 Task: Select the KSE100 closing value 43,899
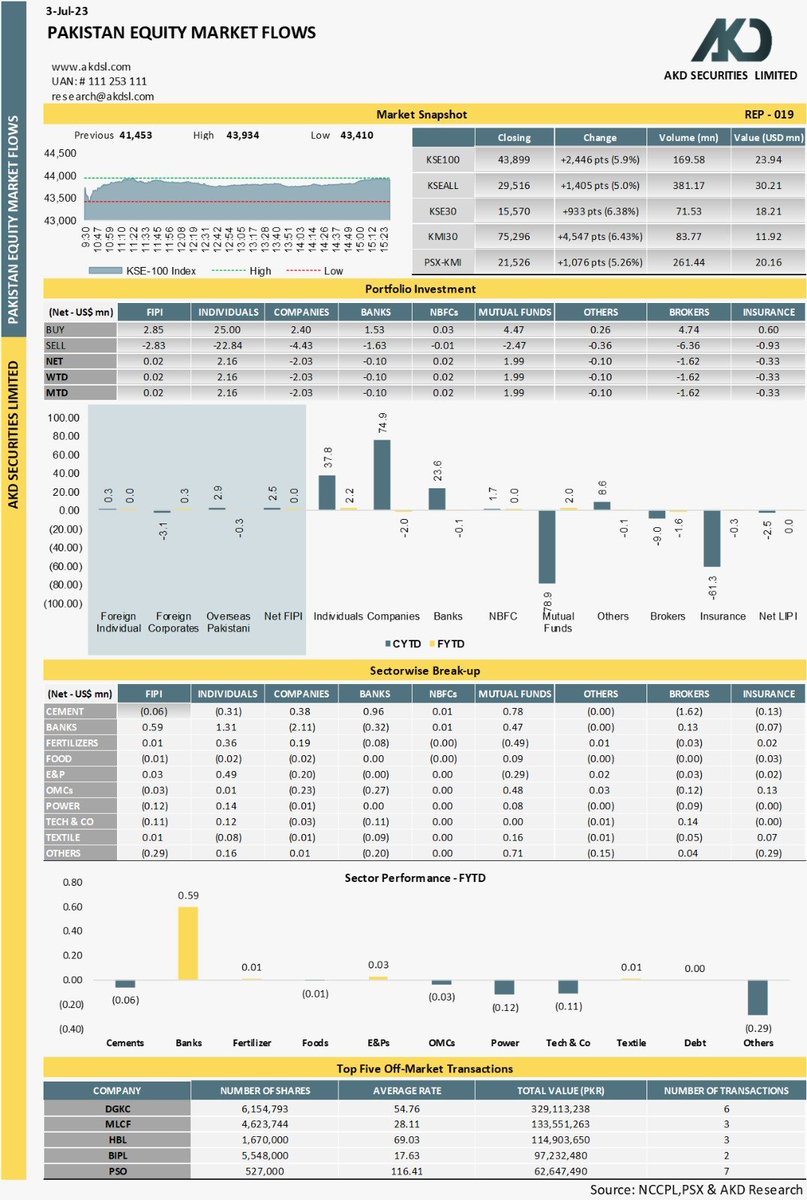pos(513,158)
